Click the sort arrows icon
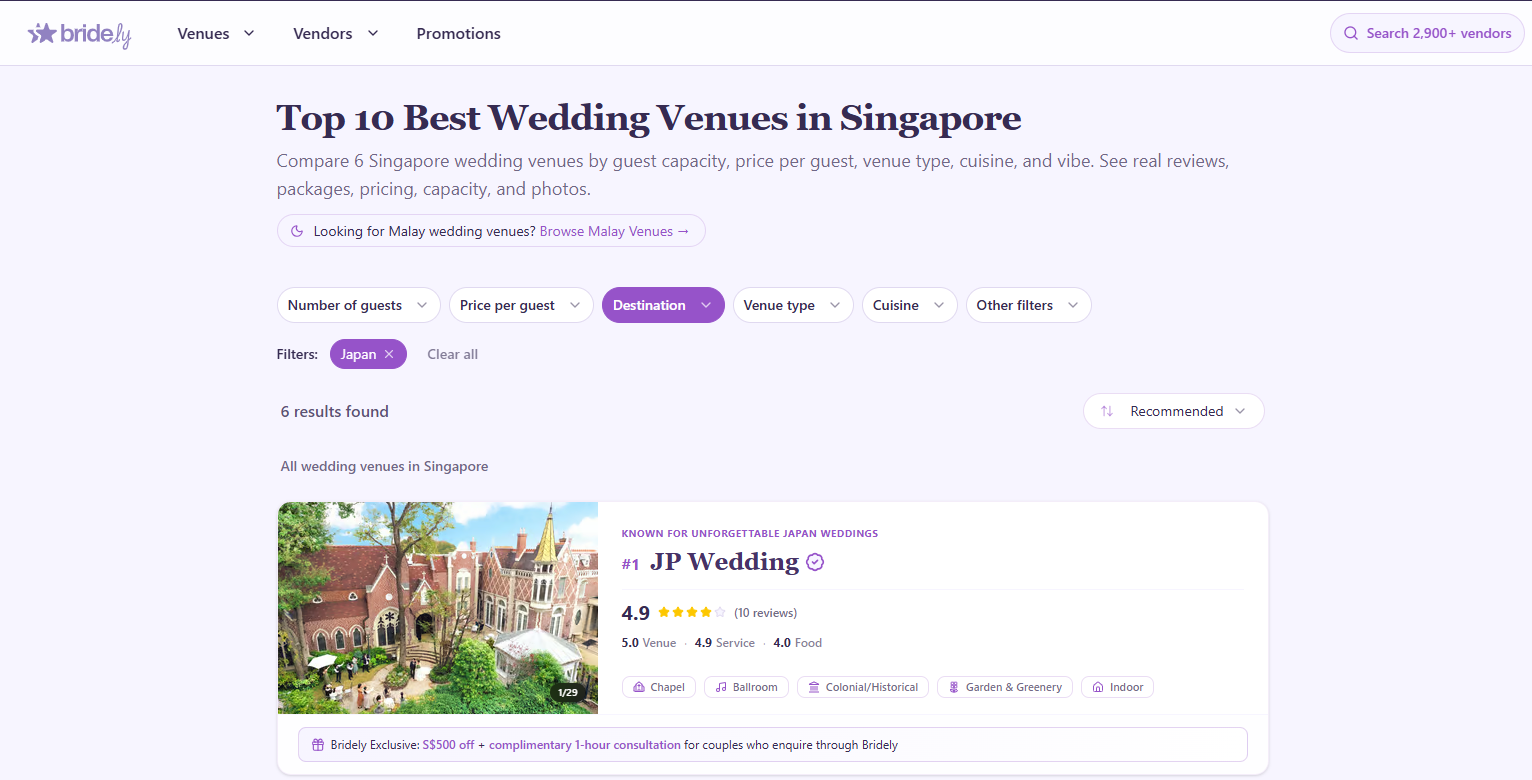The width and height of the screenshot is (1532, 780). (1107, 411)
